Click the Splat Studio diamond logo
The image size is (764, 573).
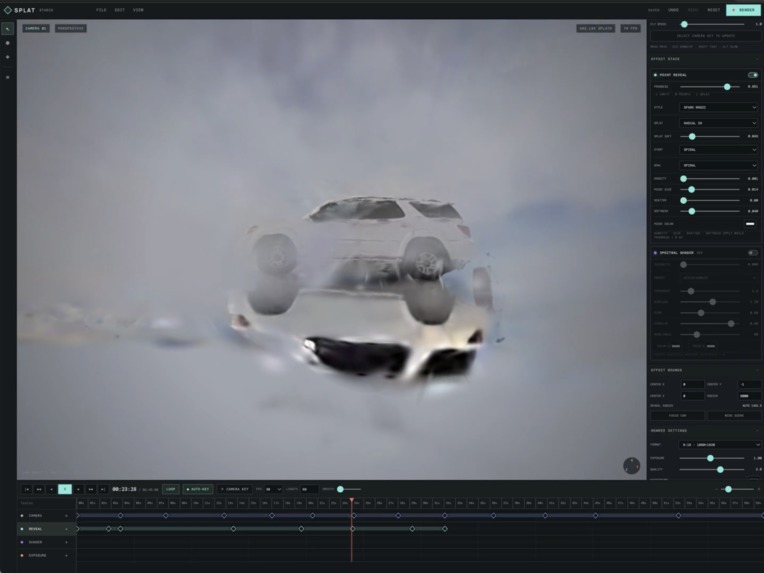pyautogui.click(x=7, y=10)
